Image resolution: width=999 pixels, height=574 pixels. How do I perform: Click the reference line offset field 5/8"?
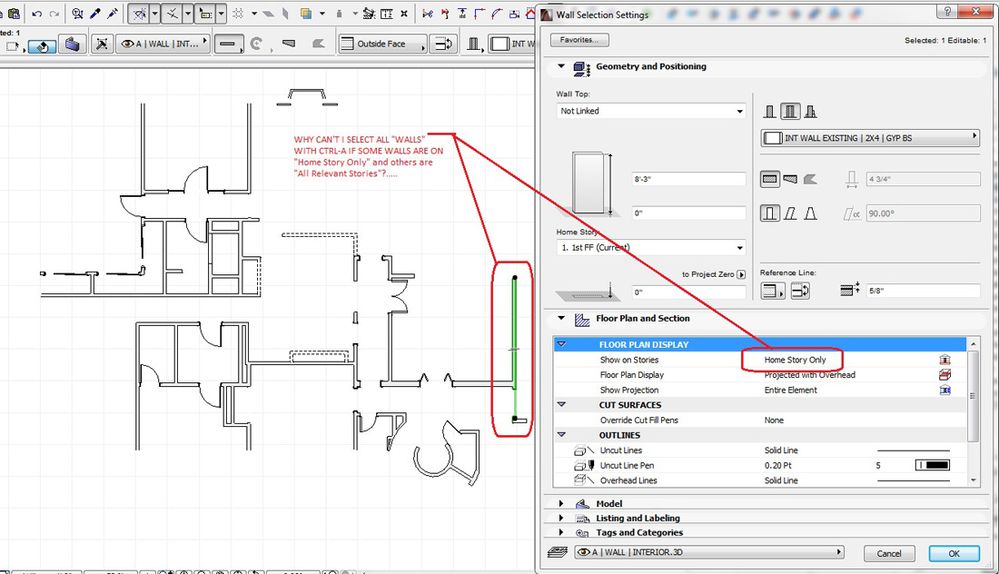(923, 291)
